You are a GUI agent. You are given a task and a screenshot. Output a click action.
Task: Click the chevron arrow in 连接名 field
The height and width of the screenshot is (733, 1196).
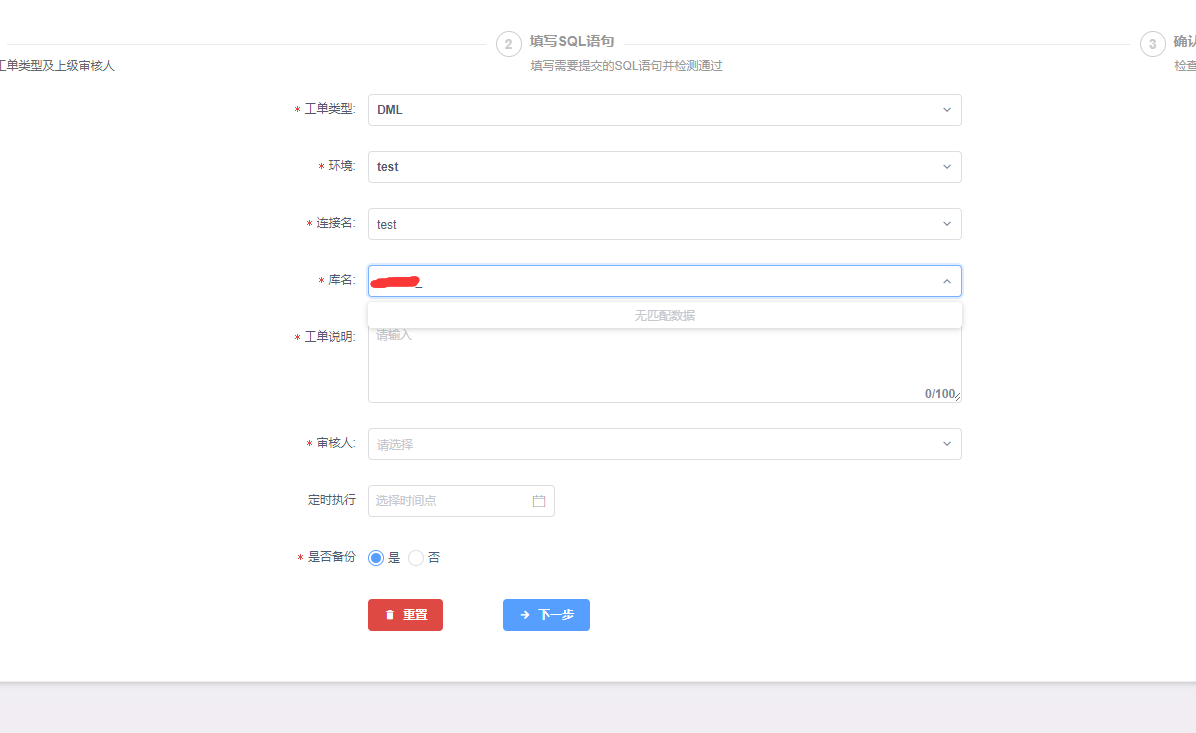(947, 224)
